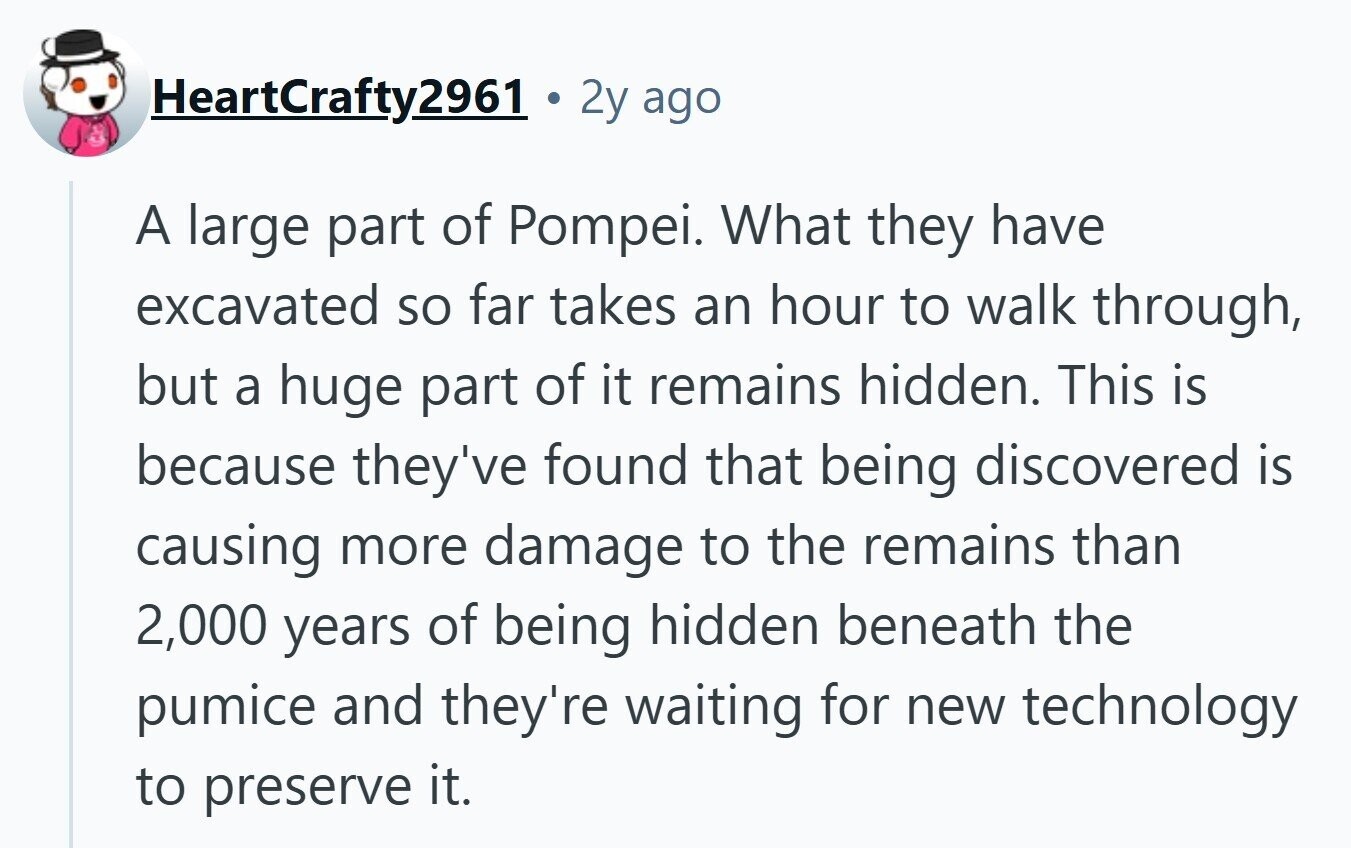Click the "2y ago" comment timestamp
Image resolution: width=1351 pixels, height=848 pixels.
click(x=650, y=97)
